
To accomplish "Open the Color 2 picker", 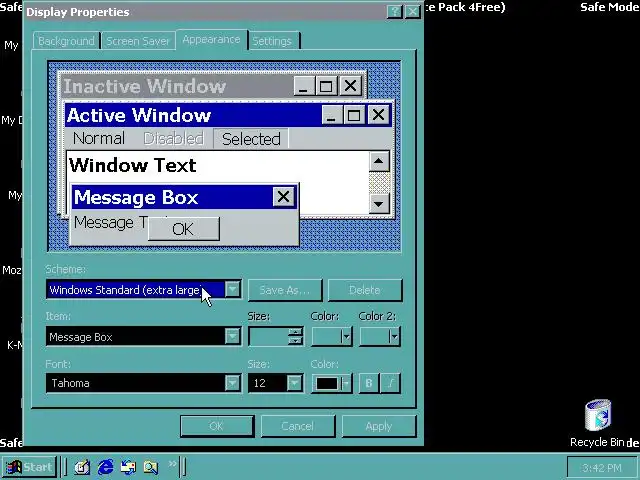I will pyautogui.click(x=380, y=337).
